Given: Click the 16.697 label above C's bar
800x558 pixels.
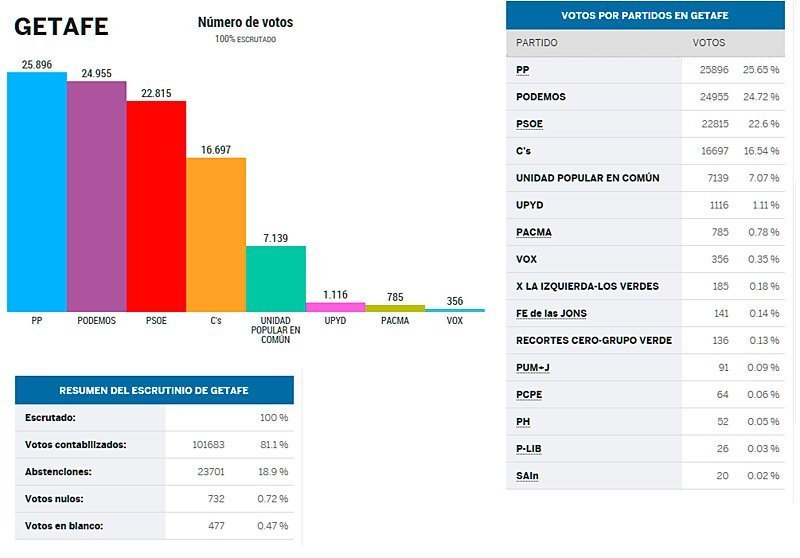Looking at the screenshot, I should click(216, 149).
